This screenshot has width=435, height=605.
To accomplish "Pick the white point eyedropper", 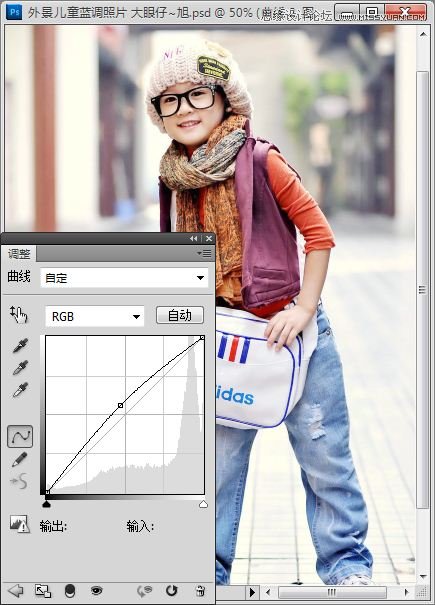I will pyautogui.click(x=20, y=390).
